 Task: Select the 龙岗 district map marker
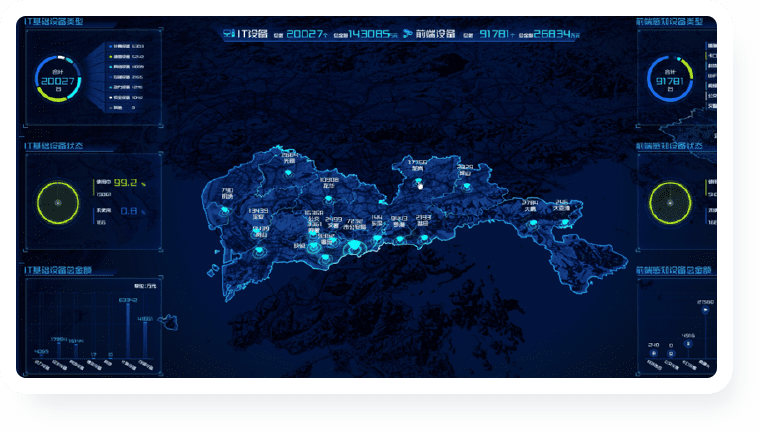coord(418,182)
